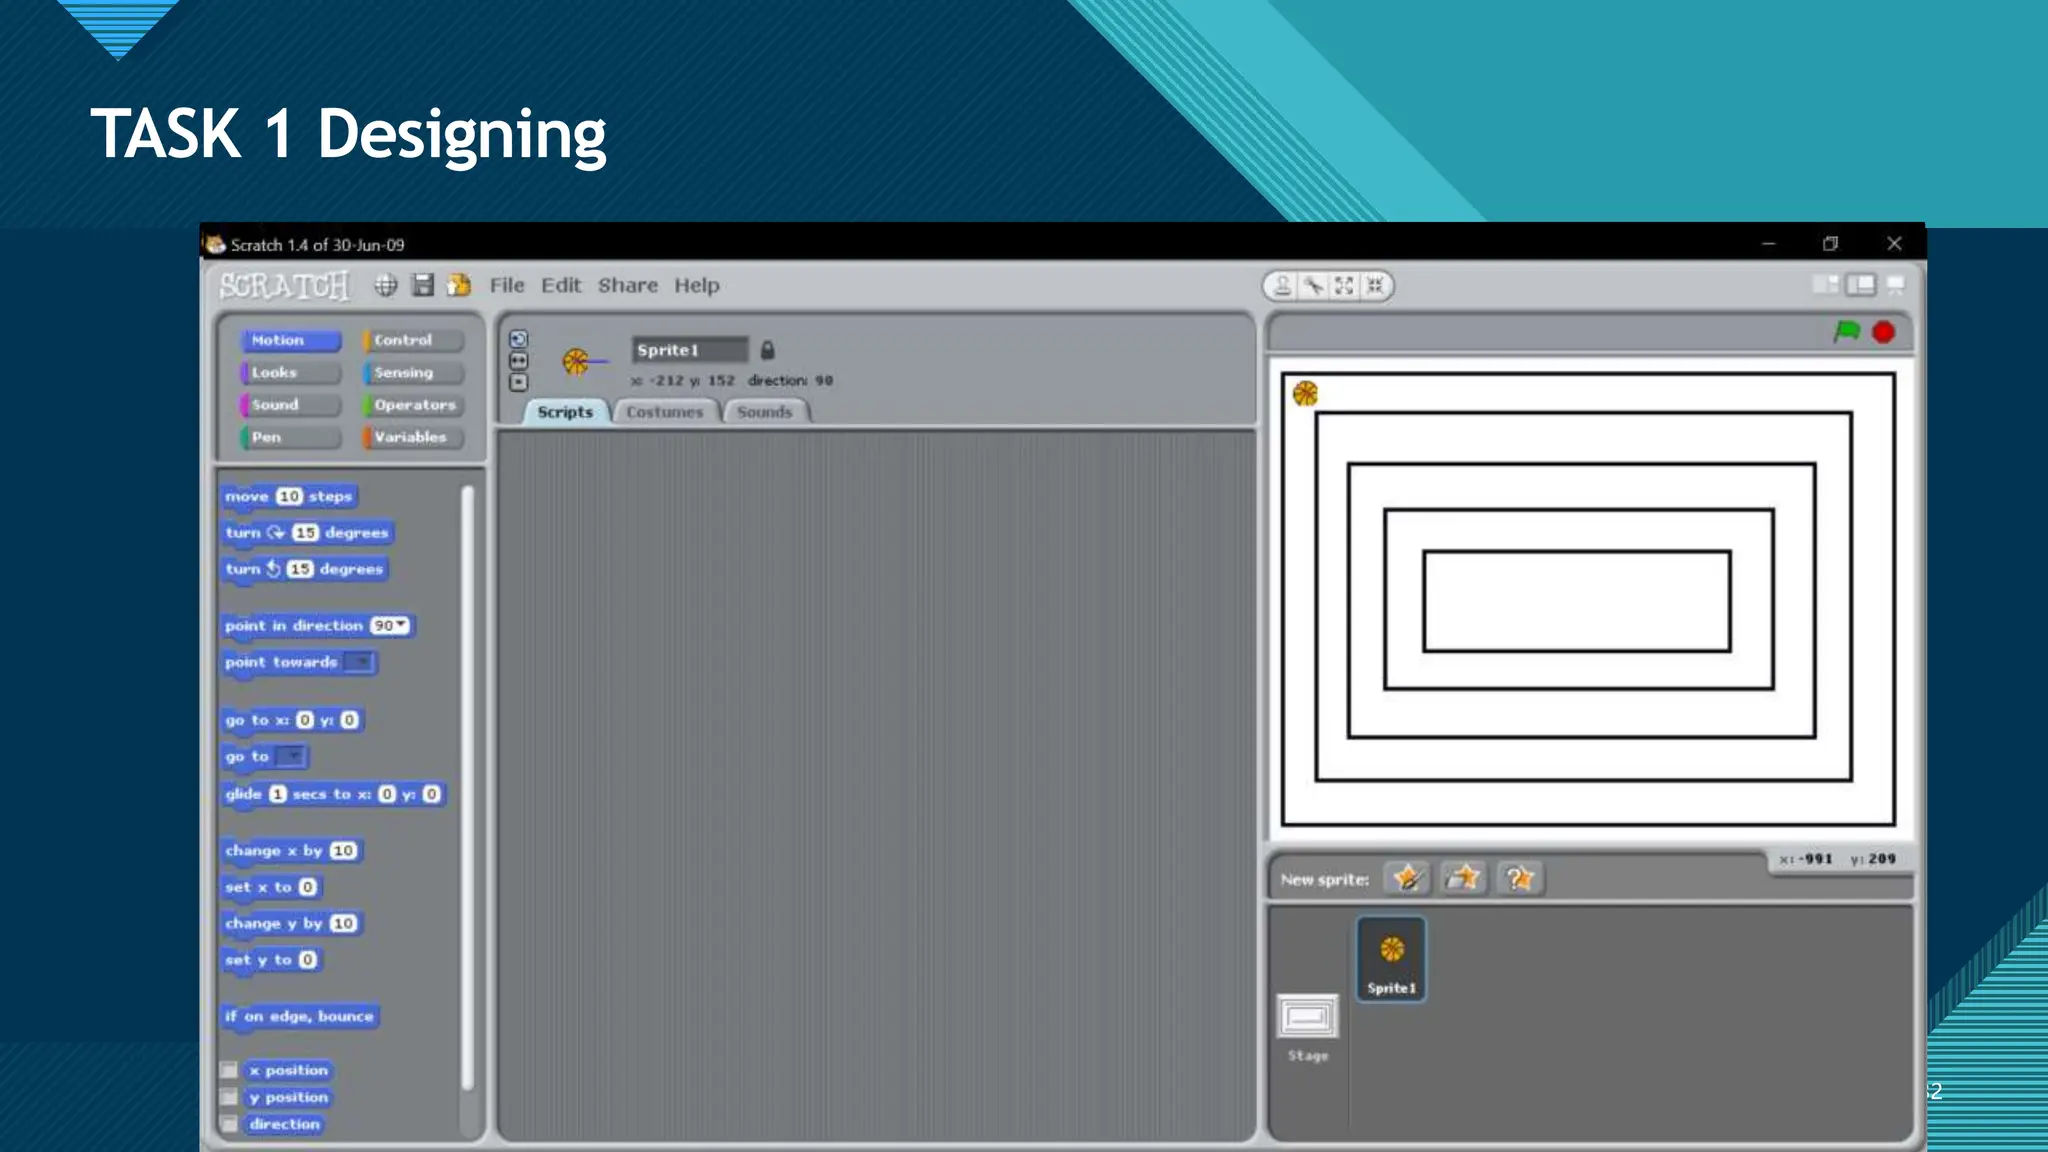Image resolution: width=2048 pixels, height=1152 pixels.
Task: Click the save project floppy icon
Action: tap(423, 286)
